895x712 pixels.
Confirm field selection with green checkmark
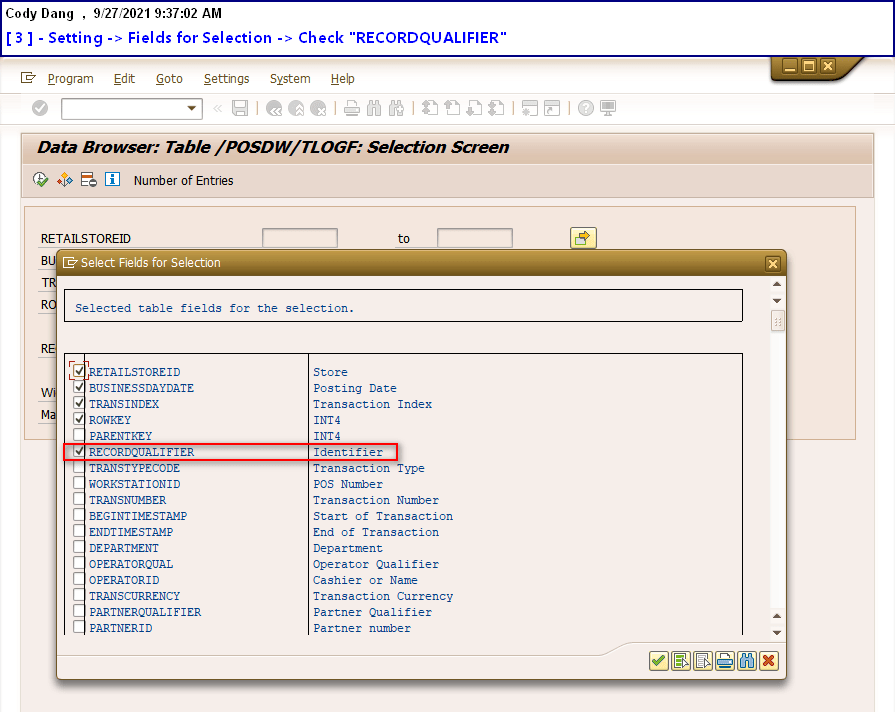(658, 661)
